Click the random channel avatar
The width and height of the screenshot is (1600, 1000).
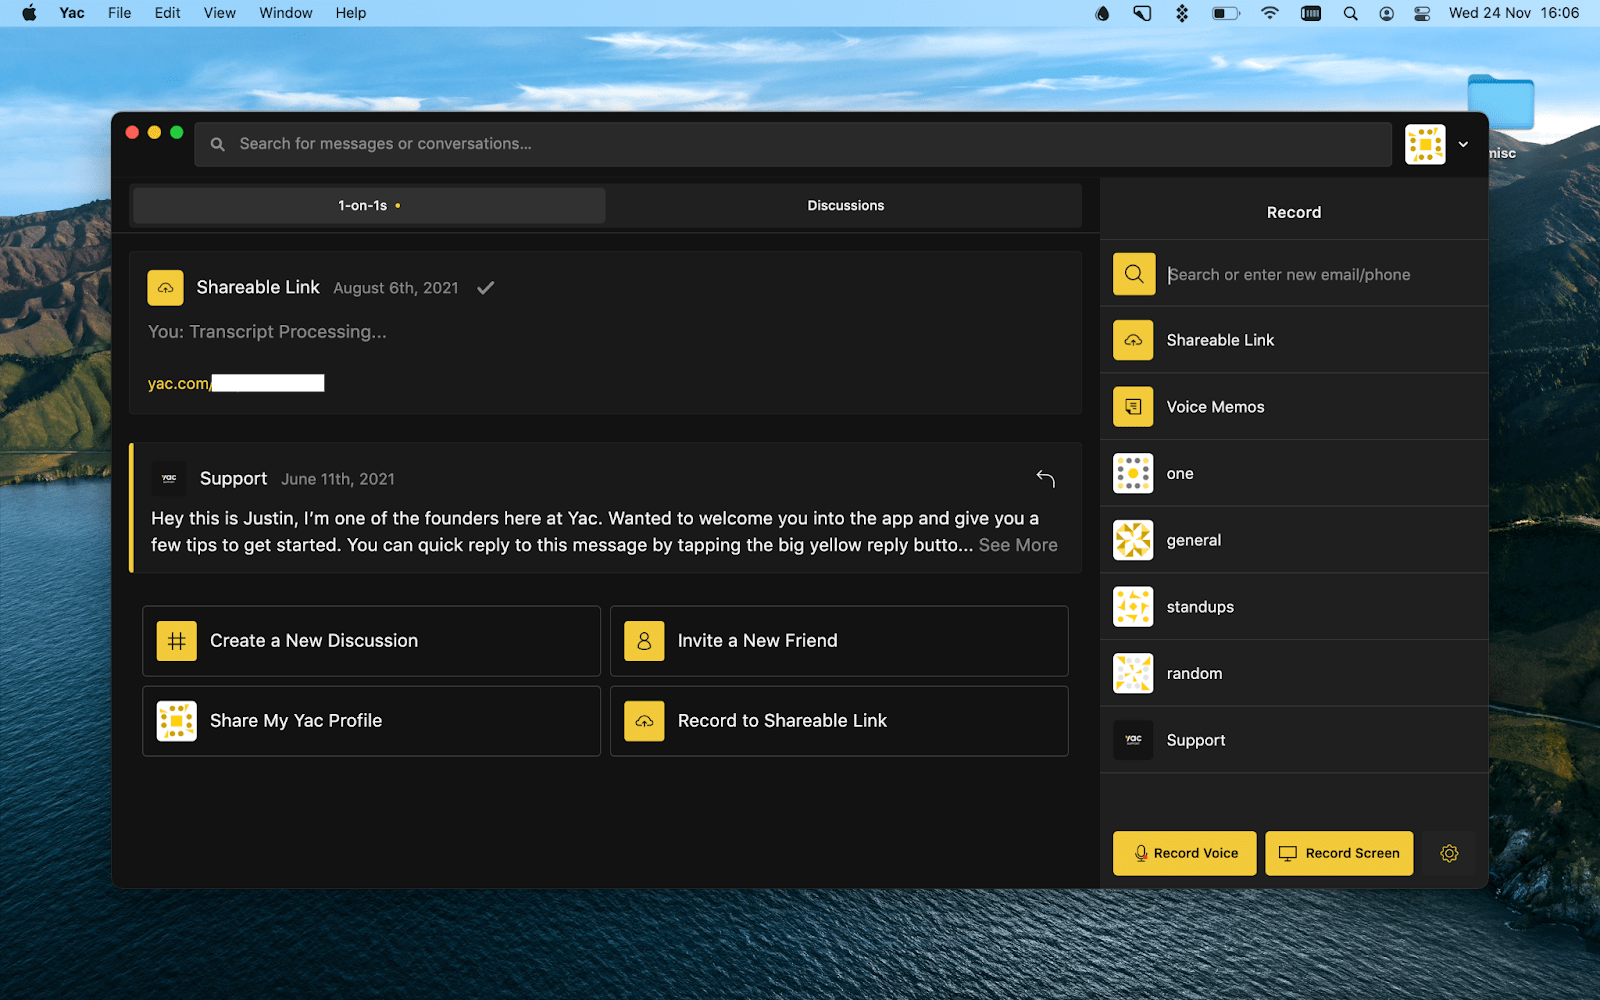click(1133, 674)
